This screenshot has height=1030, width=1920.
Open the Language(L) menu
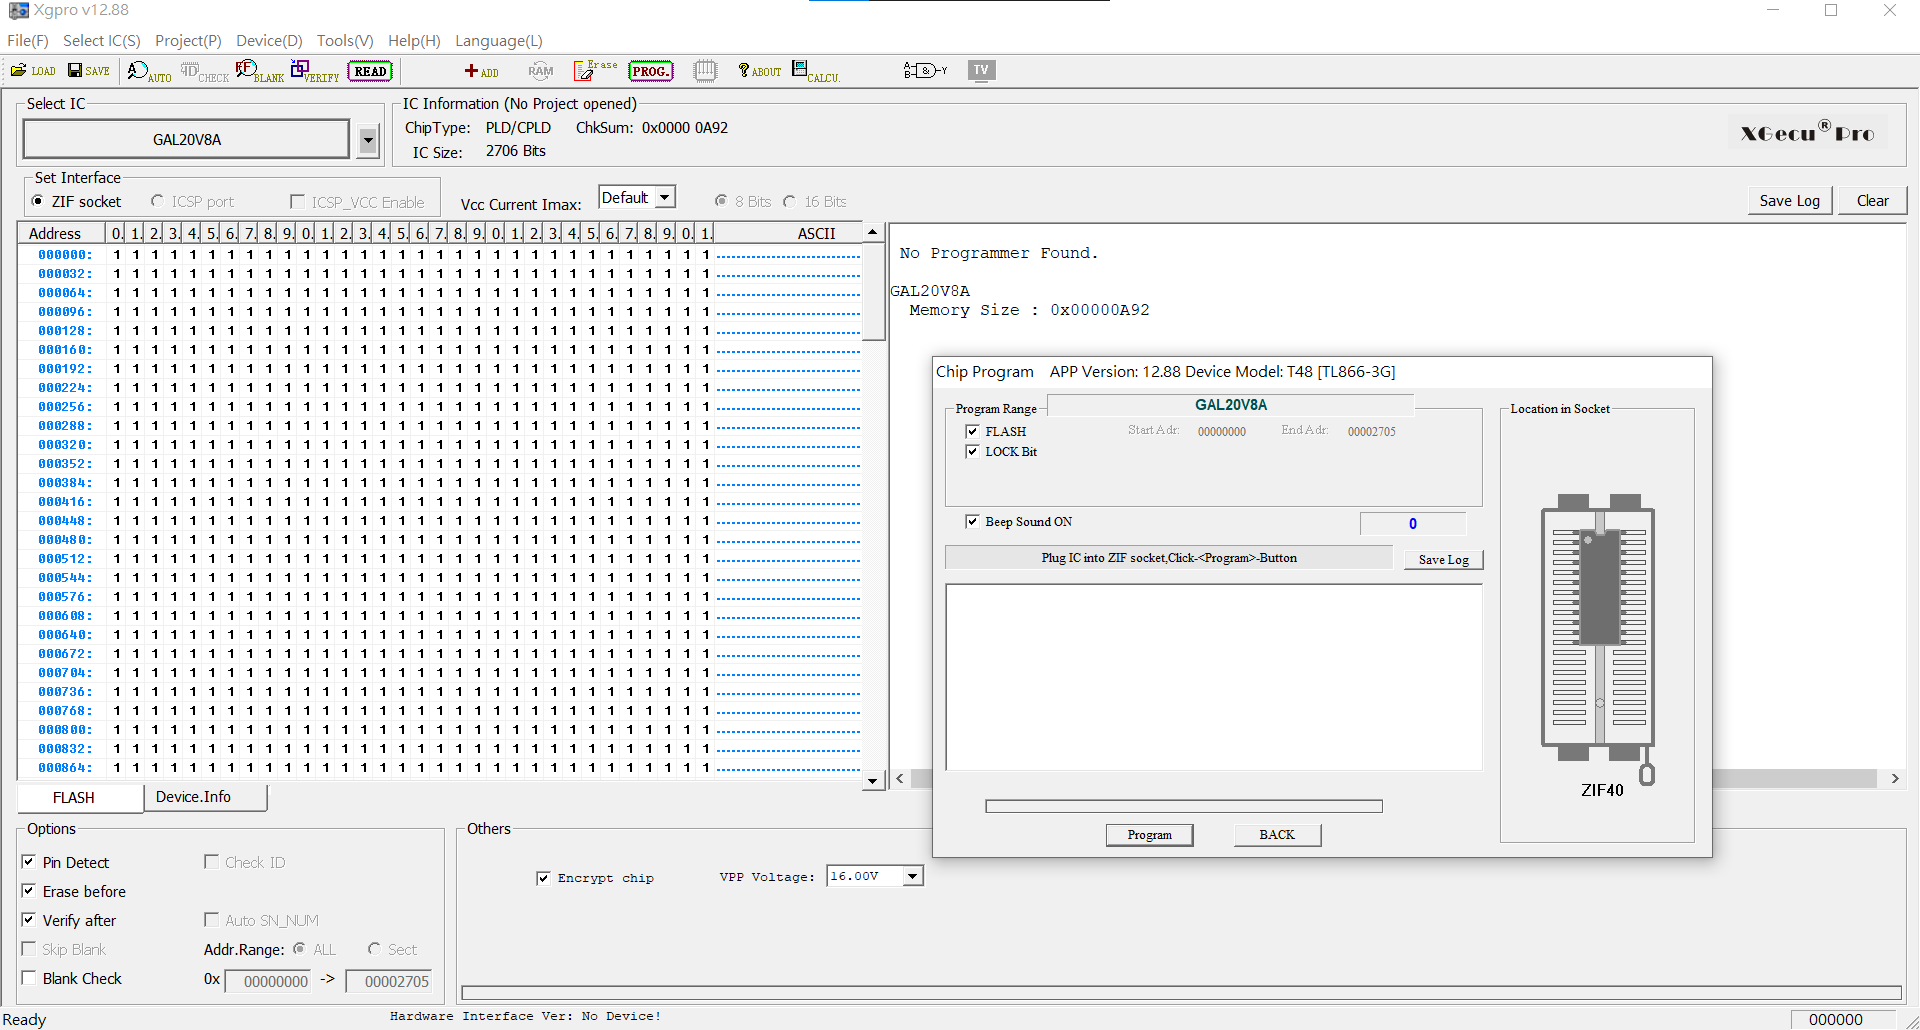499,41
